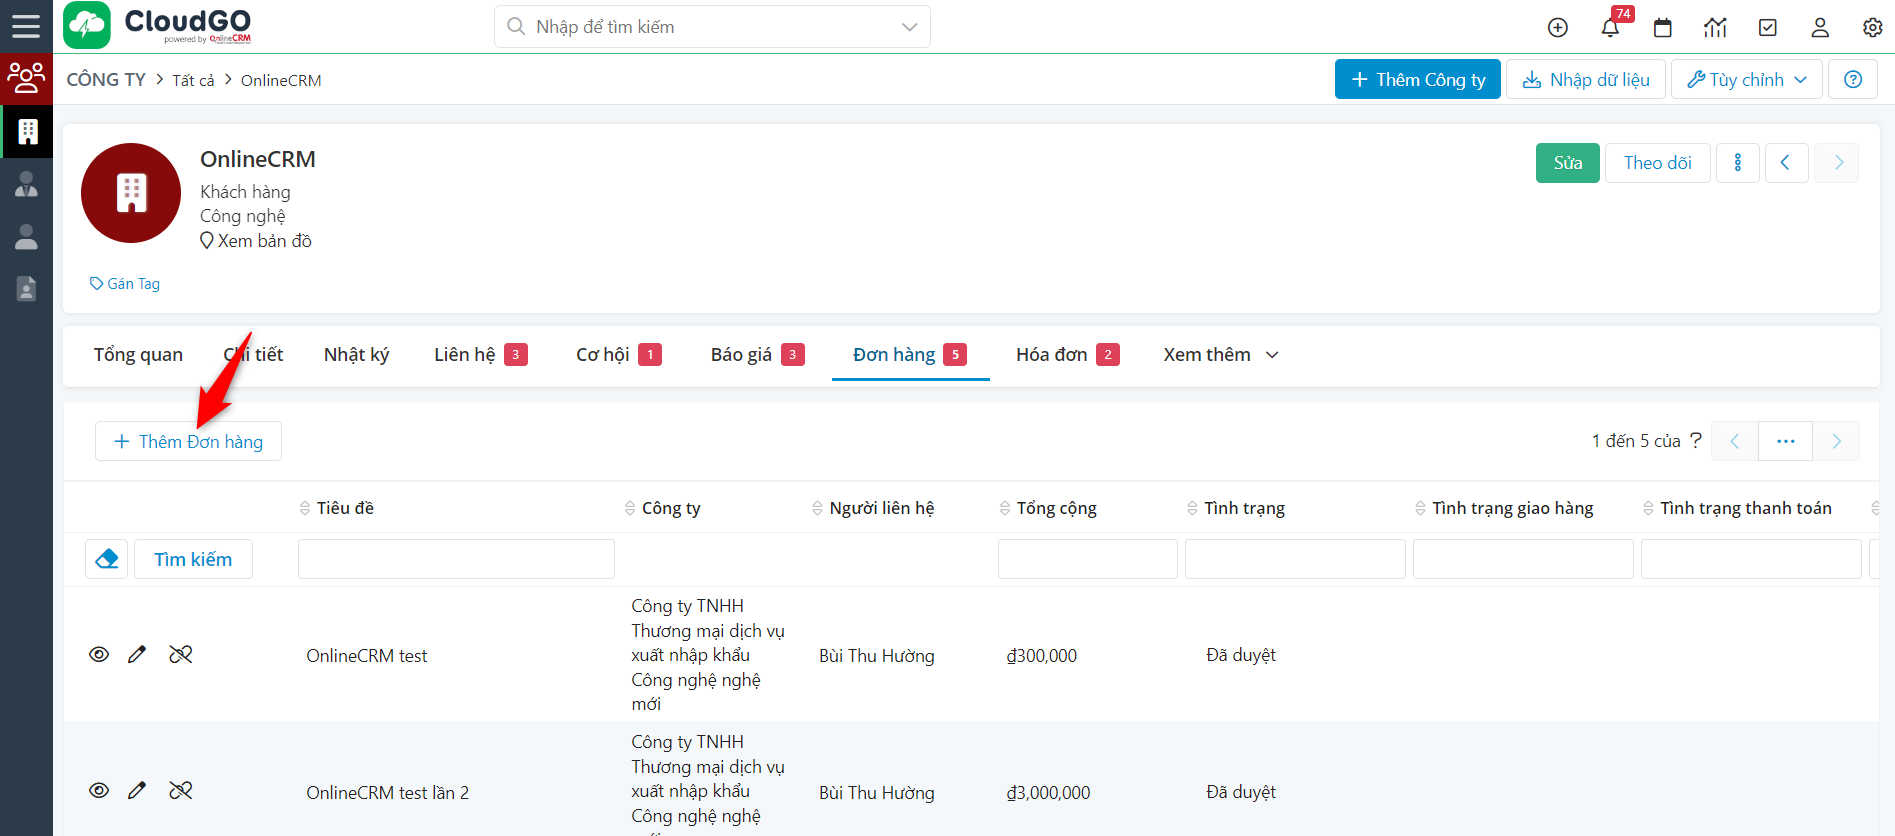The width and height of the screenshot is (1895, 836).
Task: Focus the Tổng cộng filter field
Action: pos(1088,559)
